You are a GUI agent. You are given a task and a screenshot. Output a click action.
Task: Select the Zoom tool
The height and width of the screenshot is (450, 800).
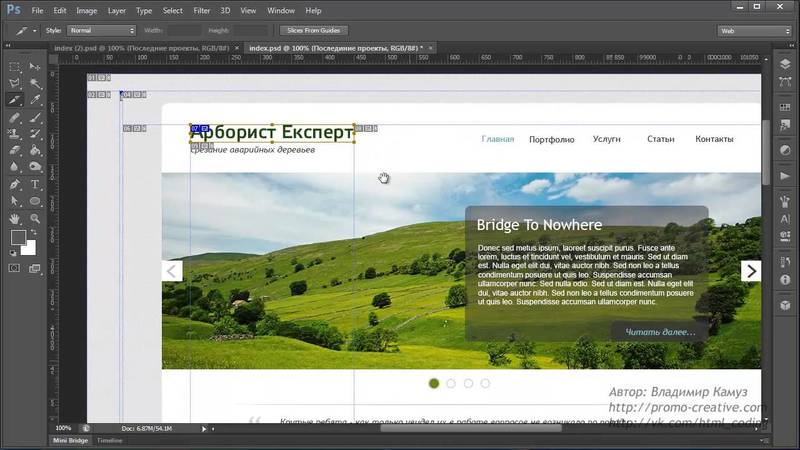[x=35, y=218]
